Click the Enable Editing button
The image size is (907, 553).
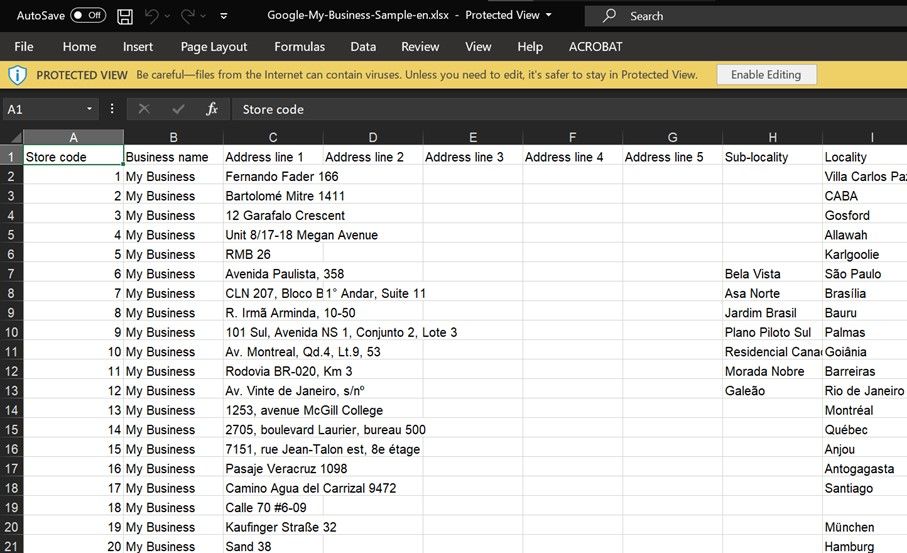[x=766, y=75]
